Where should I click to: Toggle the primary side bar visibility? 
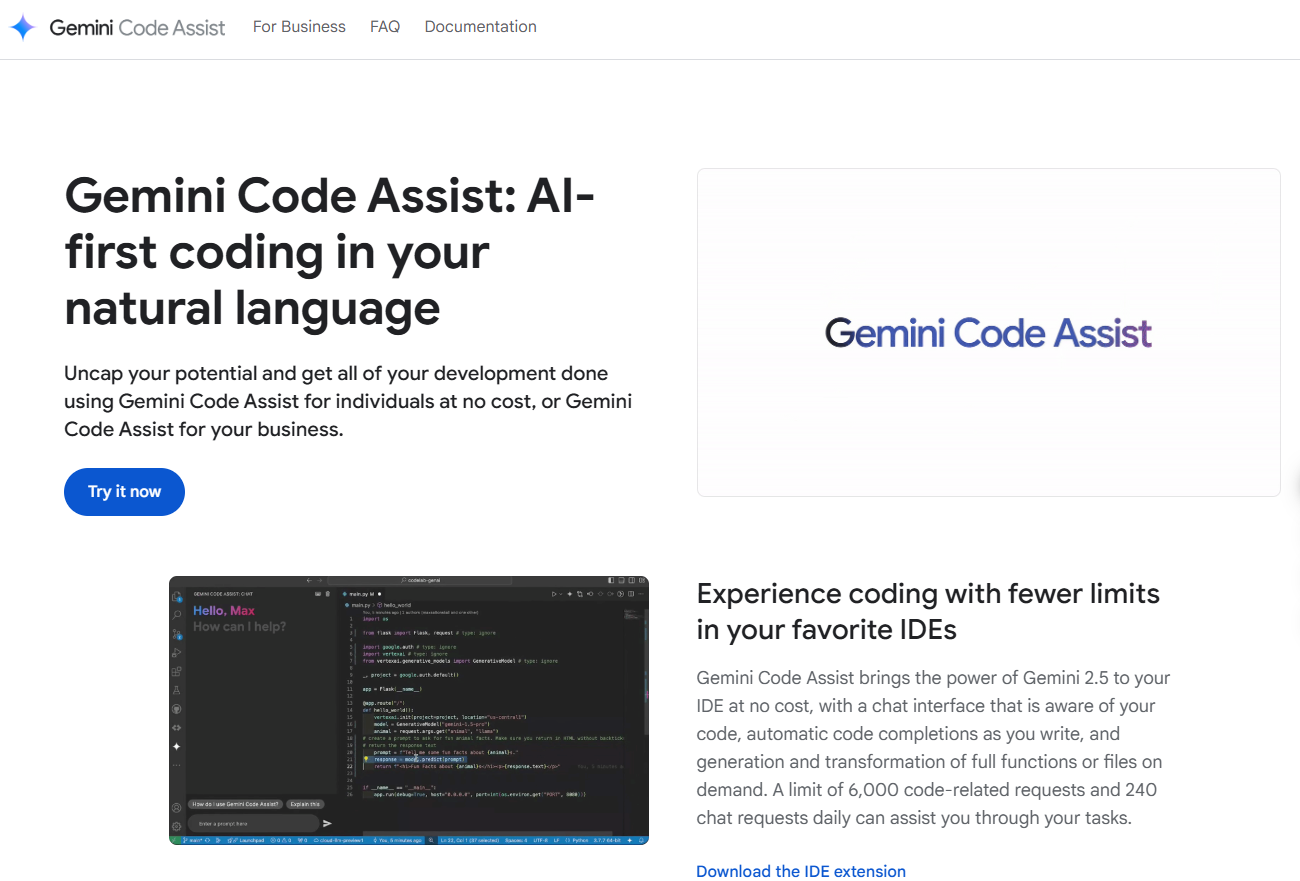coord(611,580)
